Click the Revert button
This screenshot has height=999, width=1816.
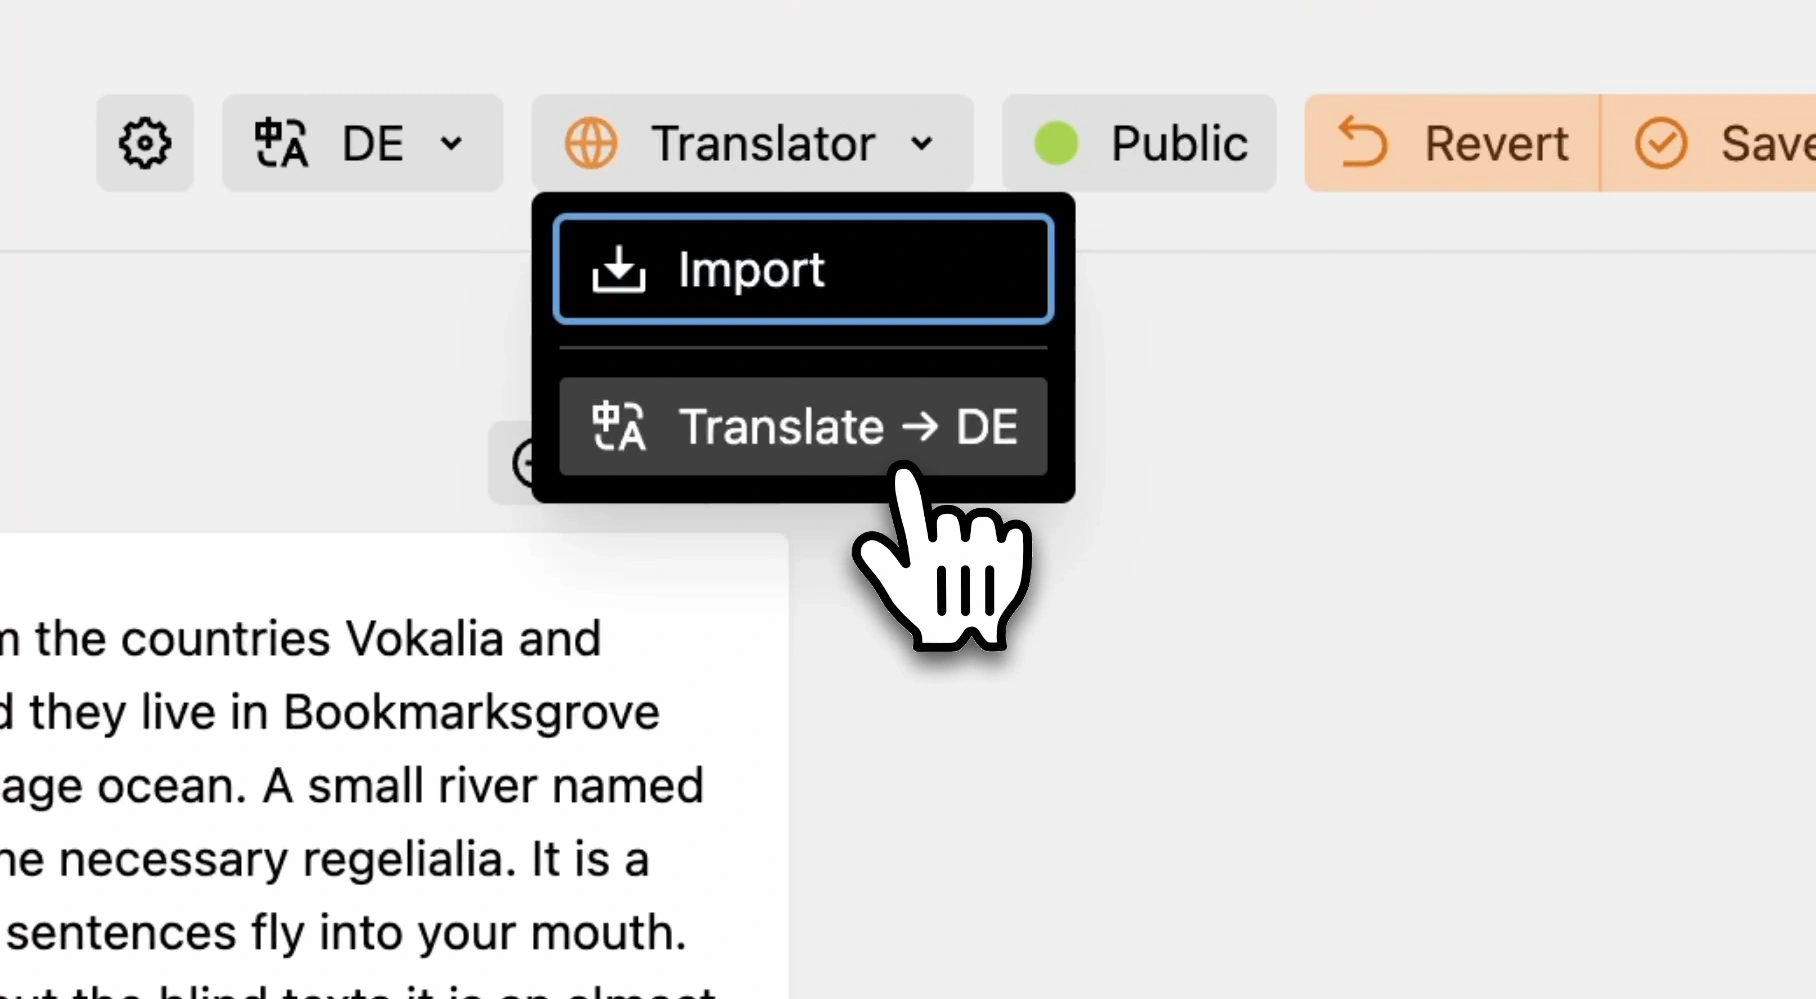(1452, 143)
